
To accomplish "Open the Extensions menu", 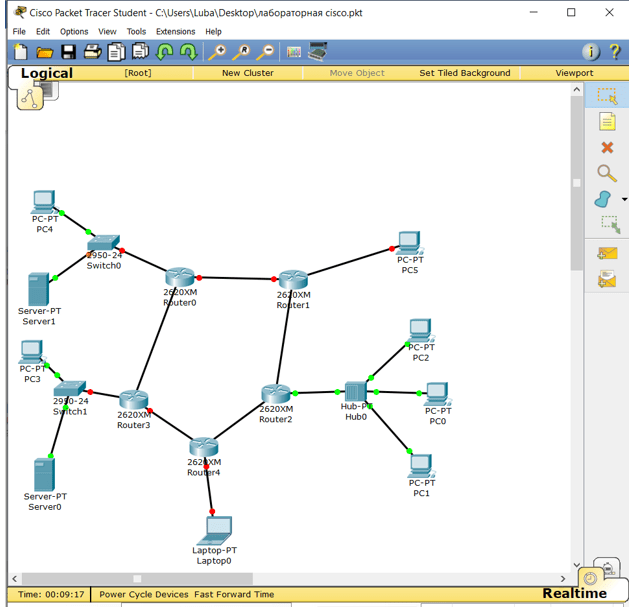I will point(175,32).
